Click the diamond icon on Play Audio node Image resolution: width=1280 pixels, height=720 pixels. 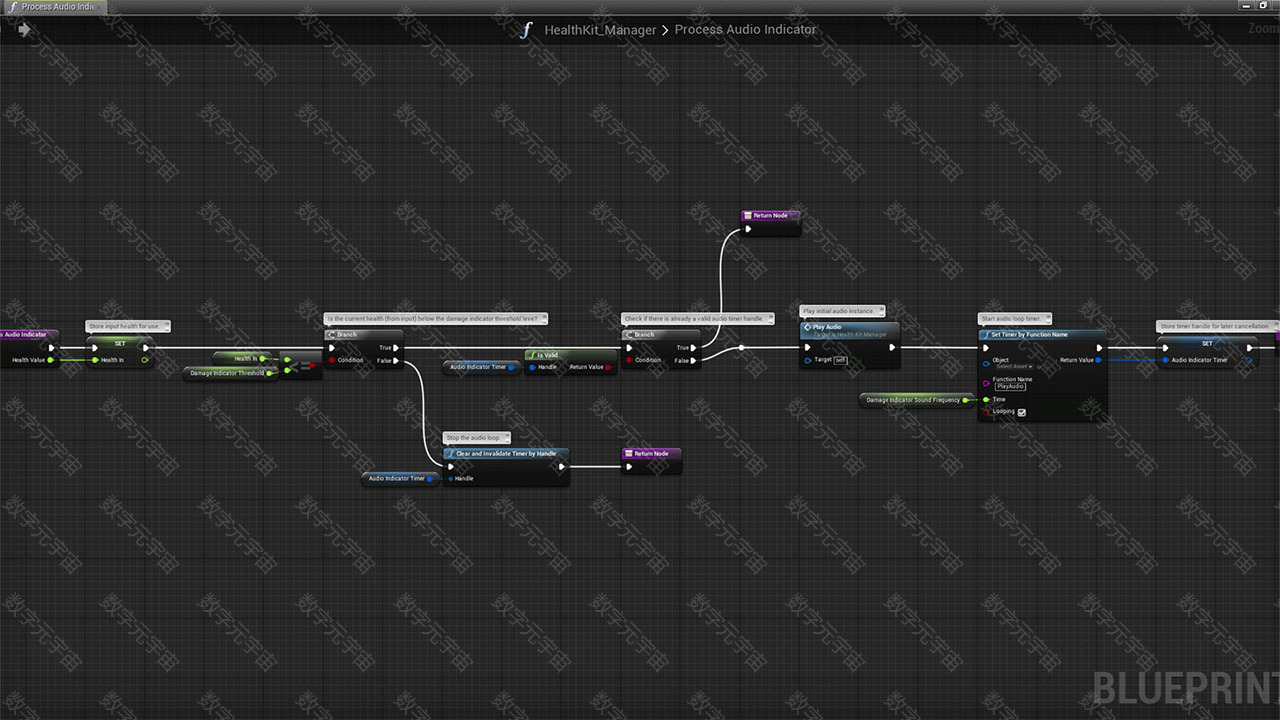pyautogui.click(x=807, y=327)
